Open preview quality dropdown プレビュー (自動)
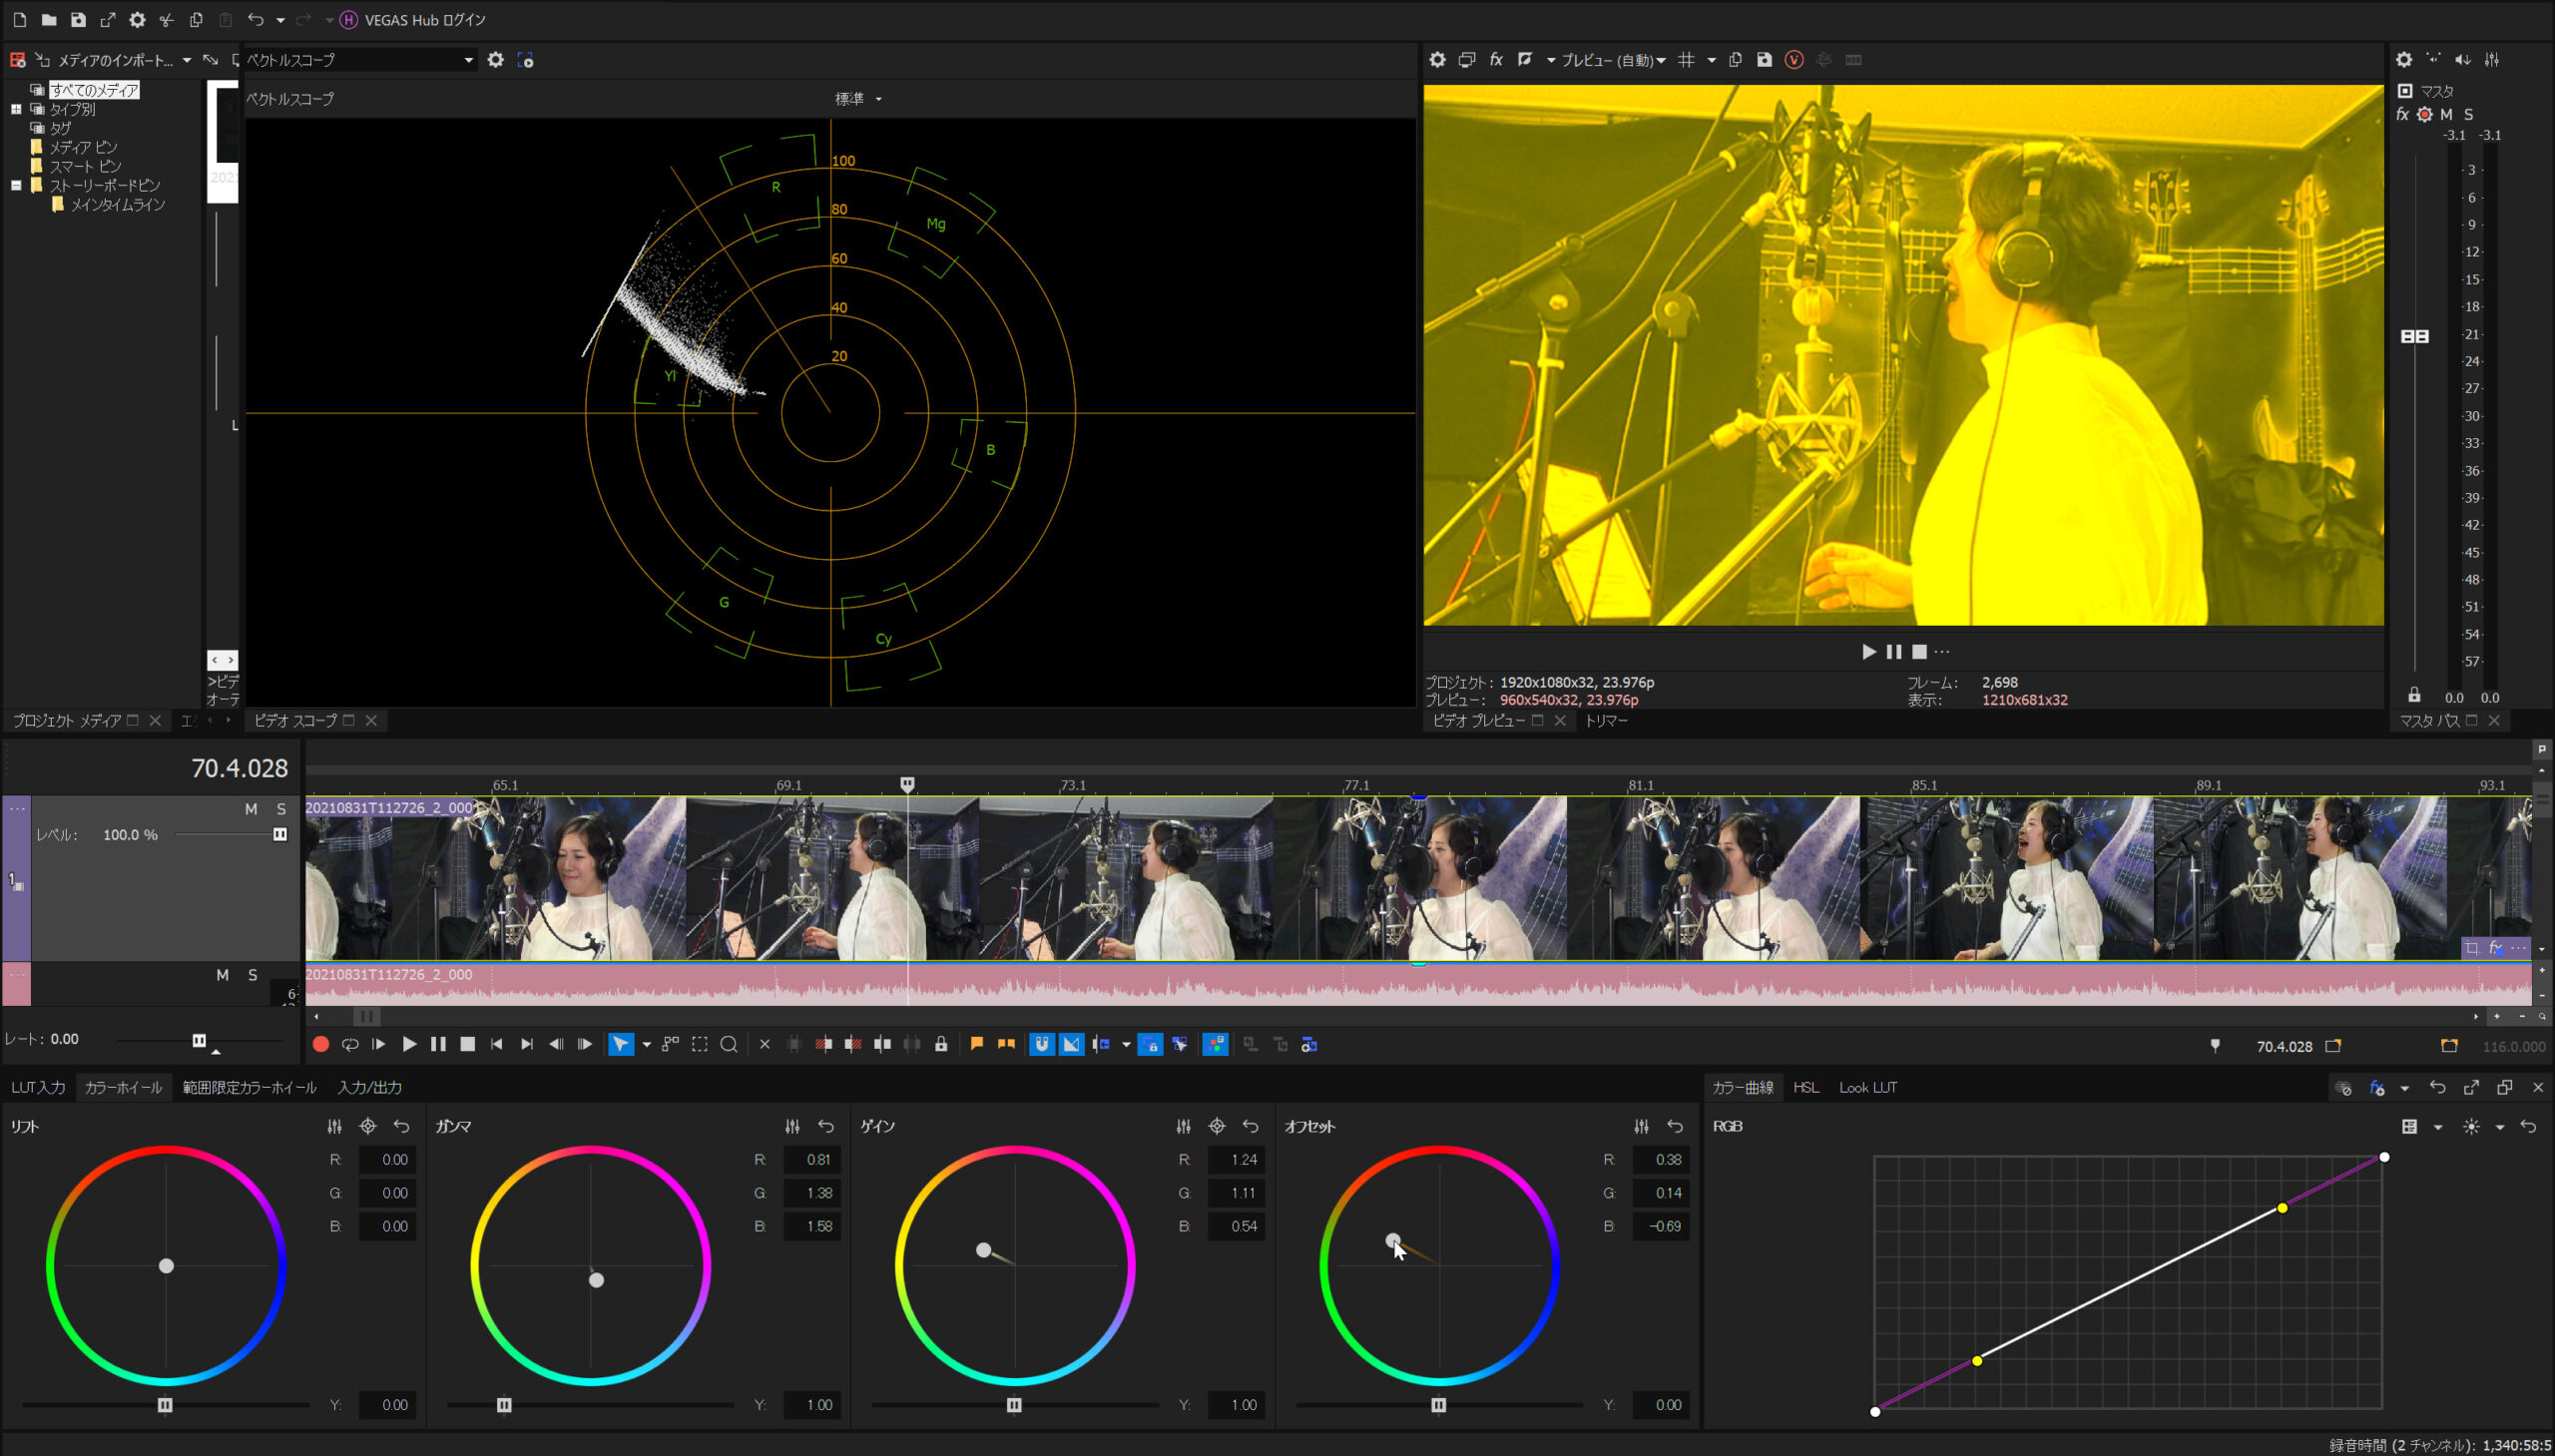 (x=1613, y=60)
